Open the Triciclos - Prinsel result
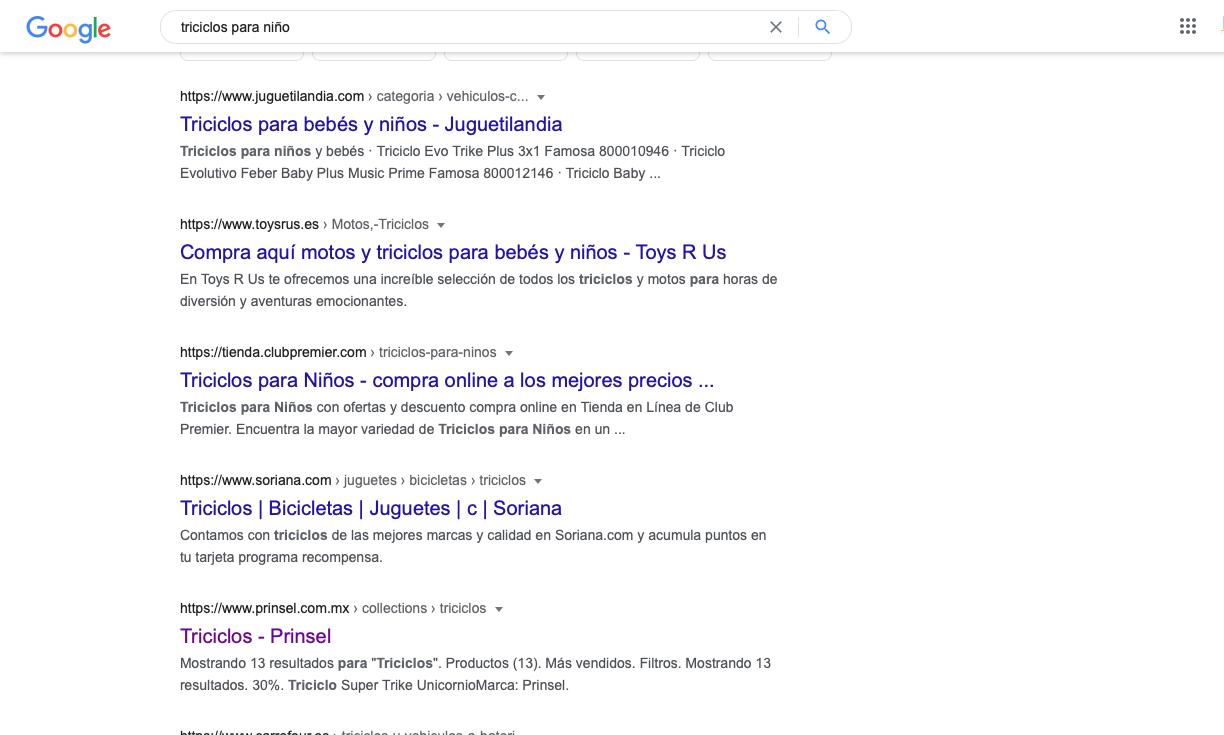This screenshot has height=735, width=1224. click(255, 636)
